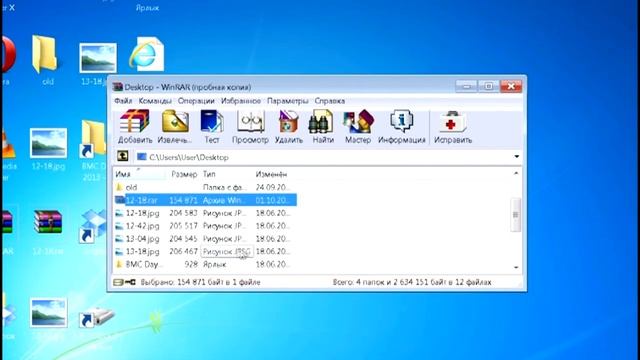Maximize the WinRAR window
640x360 pixels.
coord(489,86)
